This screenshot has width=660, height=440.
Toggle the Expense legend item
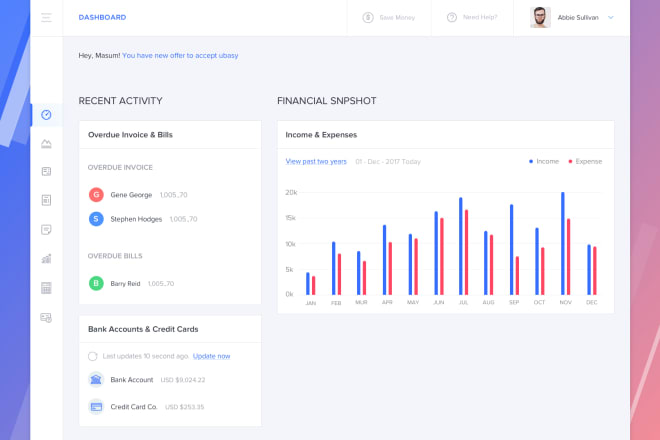[585, 161]
